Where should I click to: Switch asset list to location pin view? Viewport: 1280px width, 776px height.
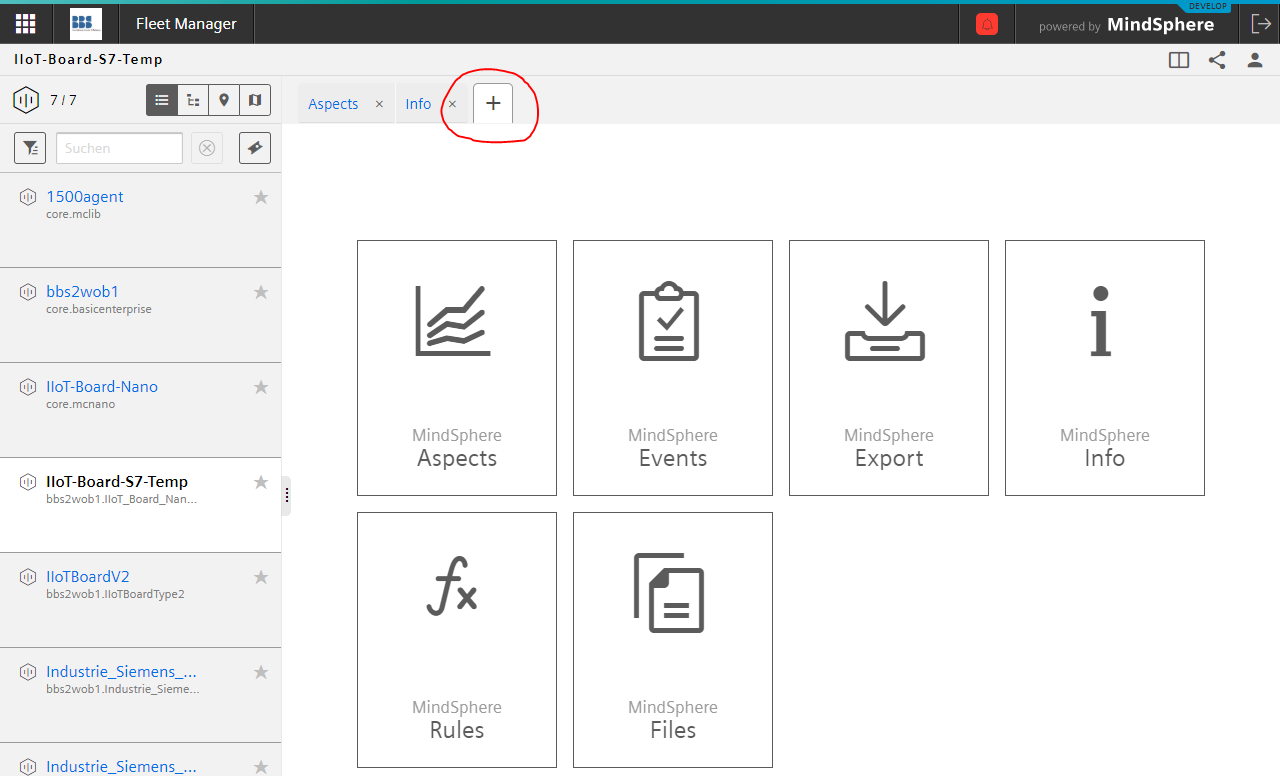click(x=224, y=100)
